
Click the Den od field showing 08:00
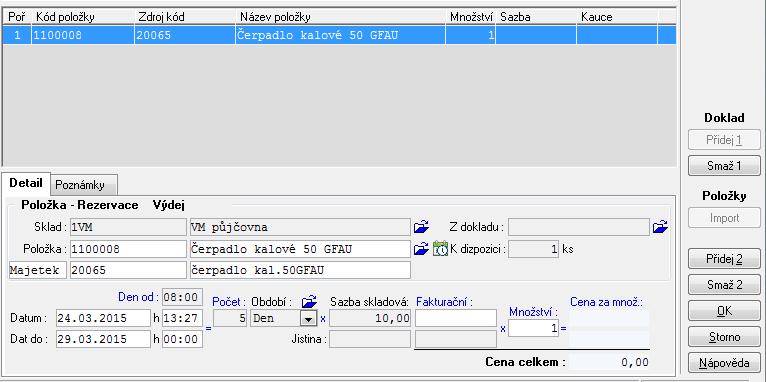182,297
